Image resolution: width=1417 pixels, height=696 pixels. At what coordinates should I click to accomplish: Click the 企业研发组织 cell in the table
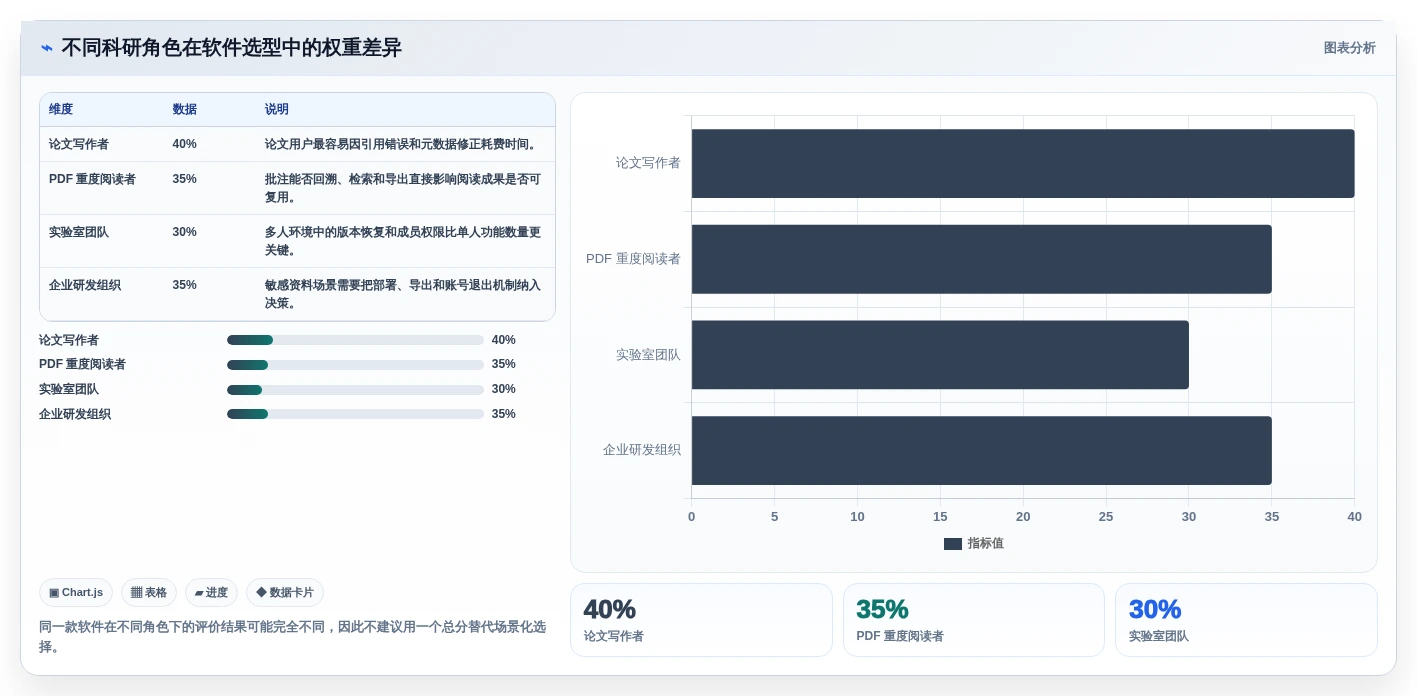85,285
